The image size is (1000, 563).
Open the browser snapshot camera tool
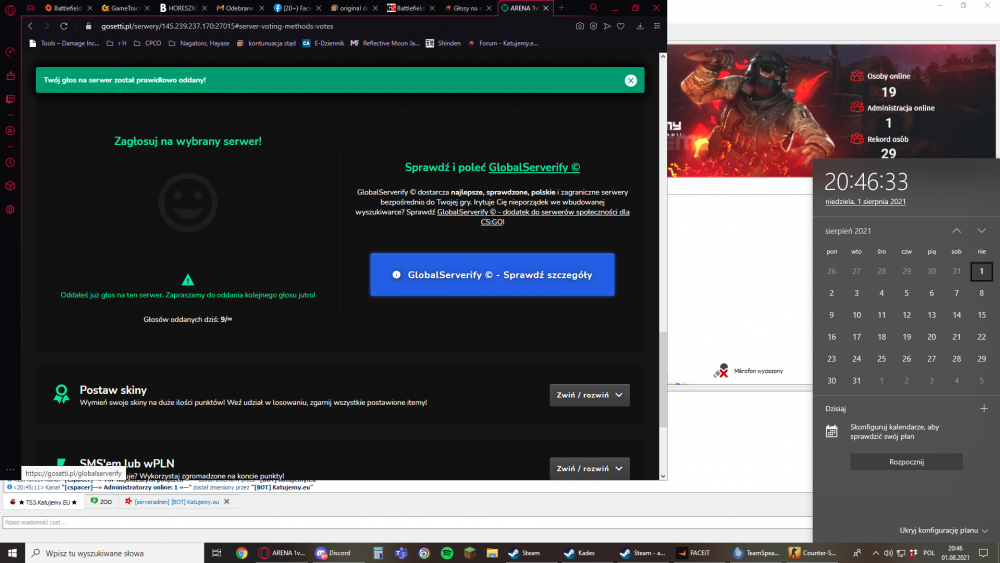[x=580, y=26]
